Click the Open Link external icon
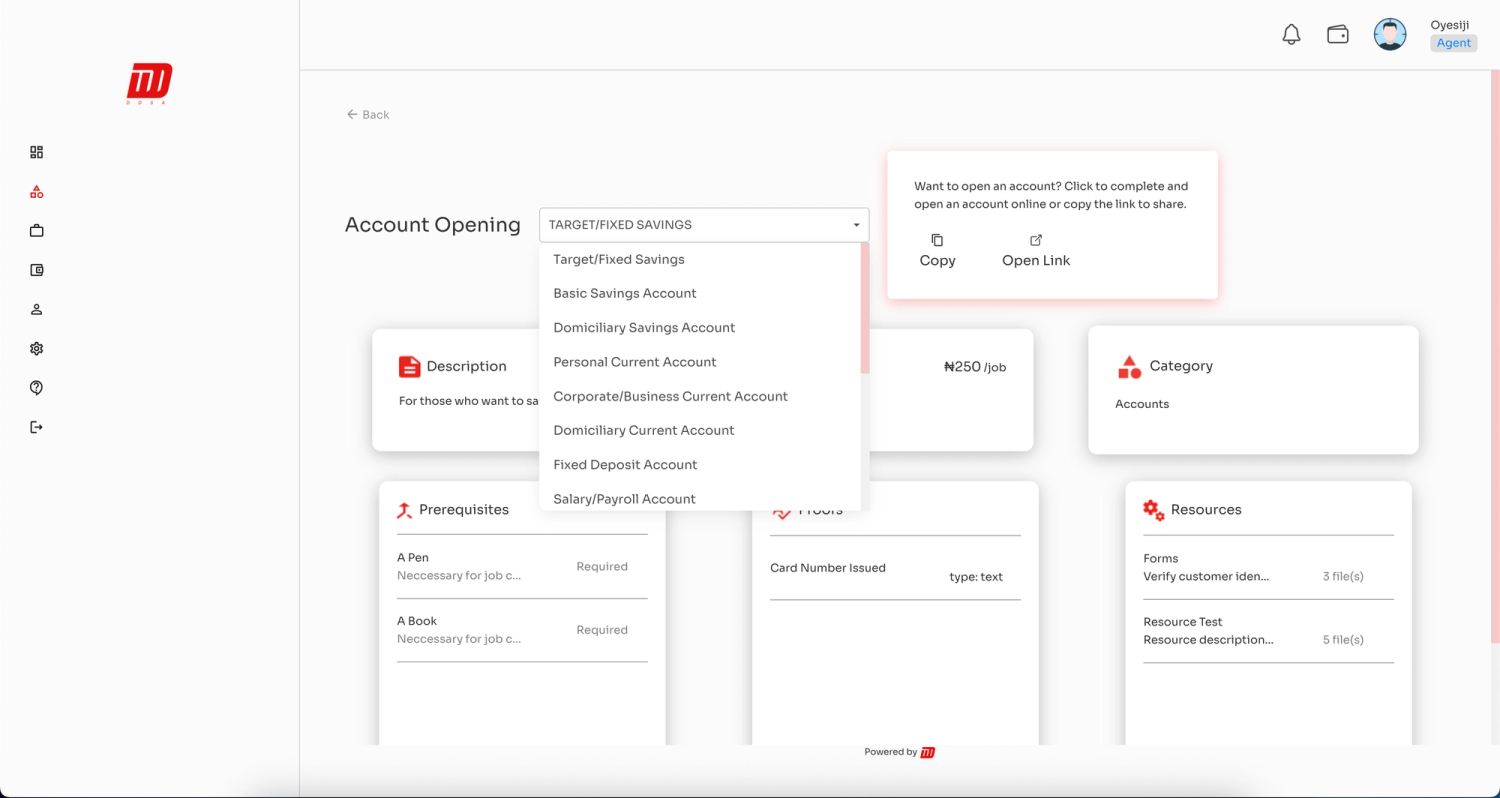1500x798 pixels. tap(1036, 240)
